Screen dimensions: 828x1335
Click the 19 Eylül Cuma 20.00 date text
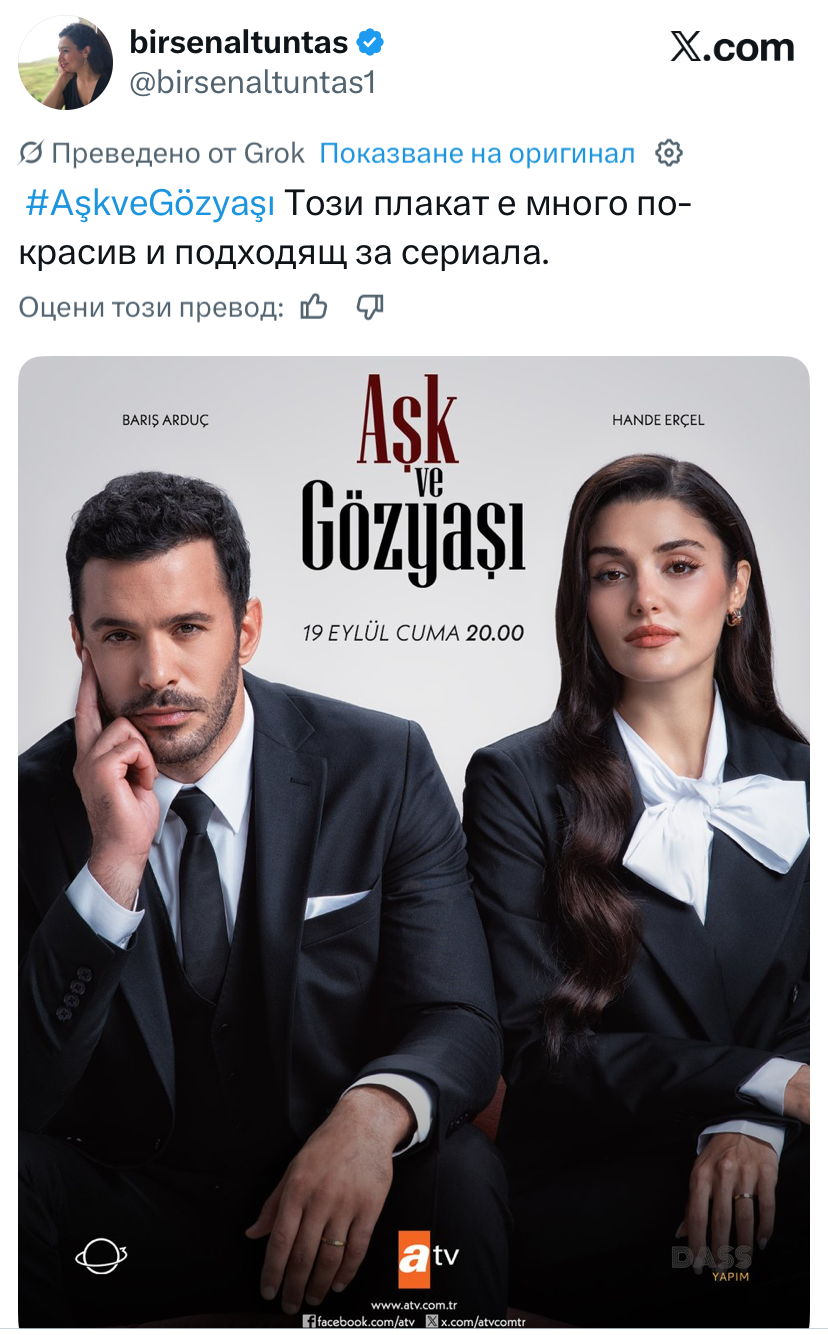coord(413,632)
